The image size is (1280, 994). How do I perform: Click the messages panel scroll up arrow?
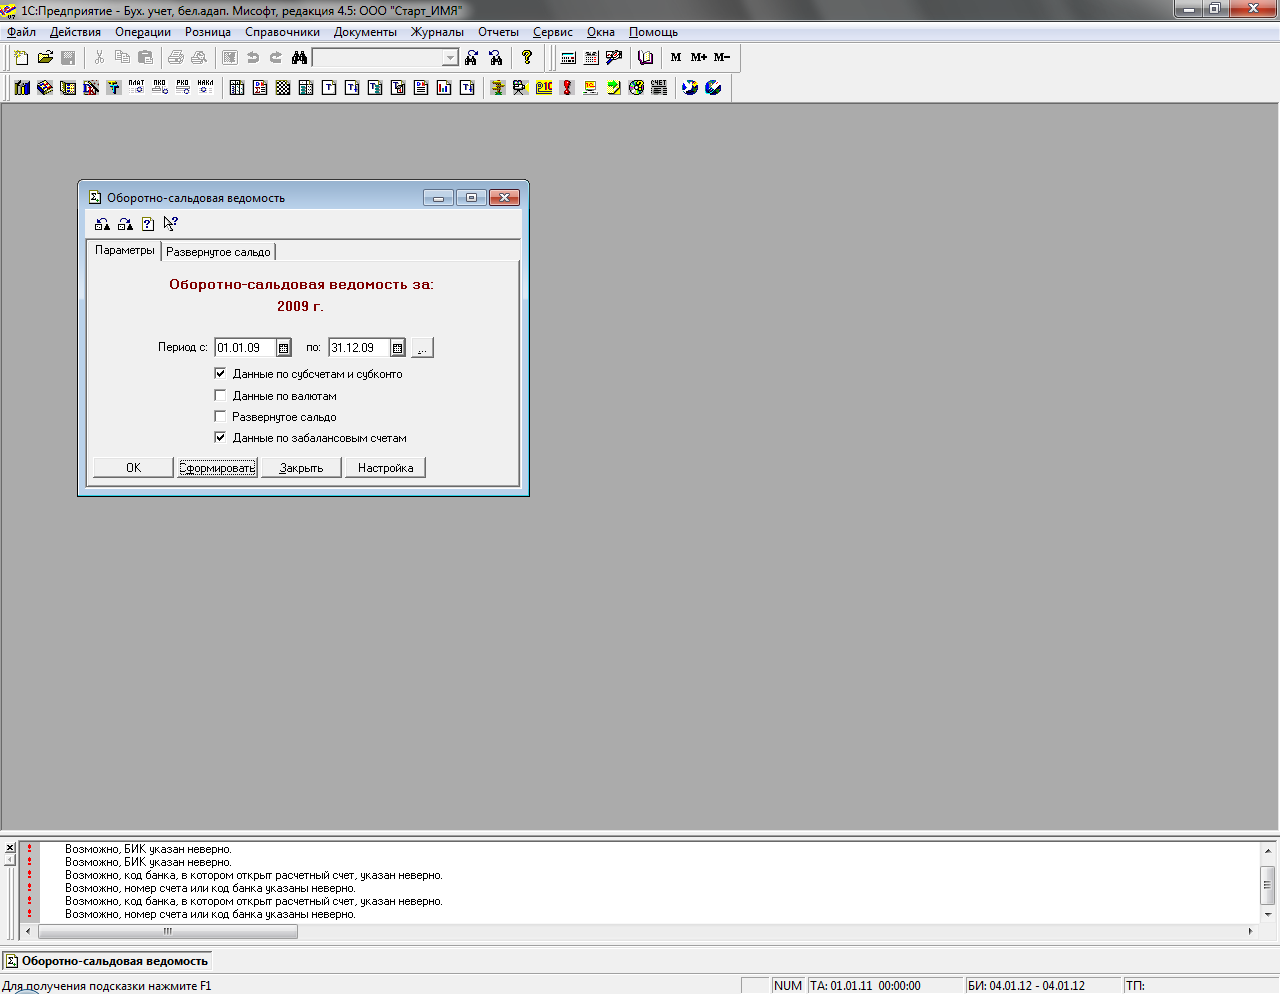[1268, 850]
